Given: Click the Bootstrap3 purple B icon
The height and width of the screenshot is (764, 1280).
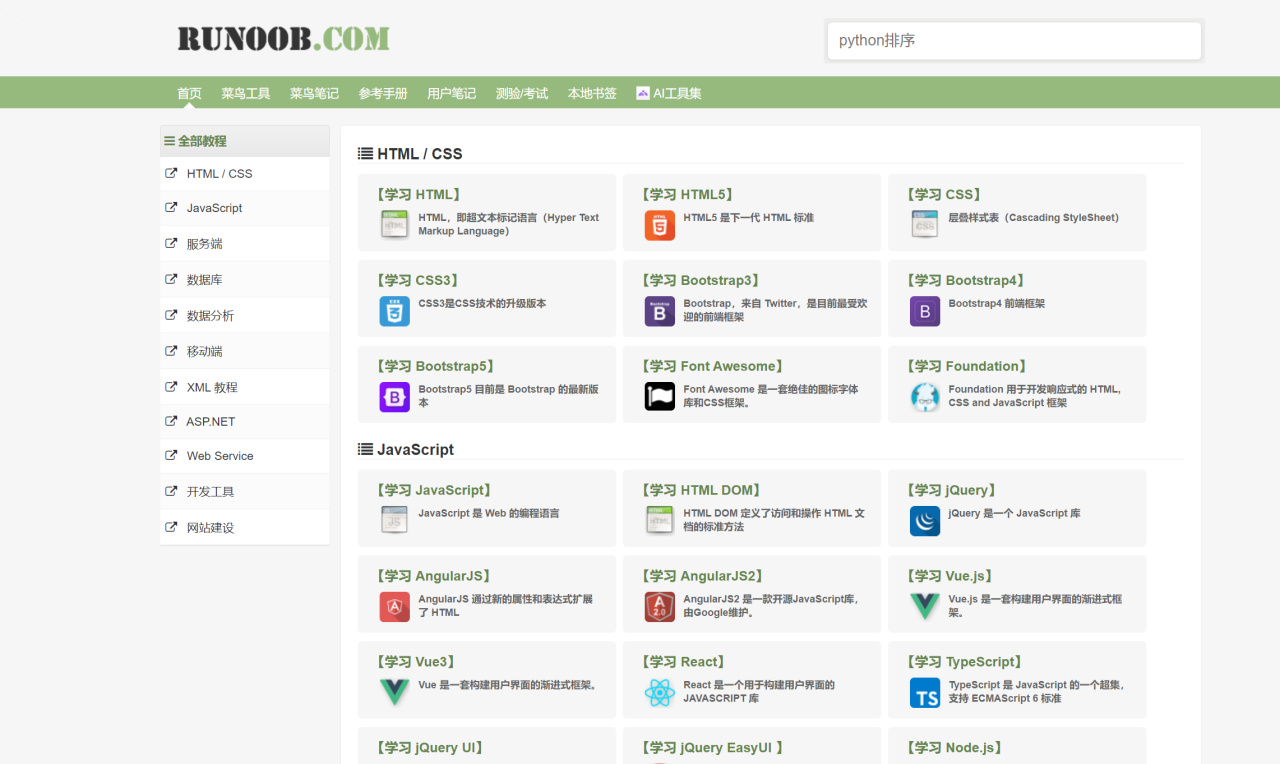Looking at the screenshot, I should click(x=659, y=311).
